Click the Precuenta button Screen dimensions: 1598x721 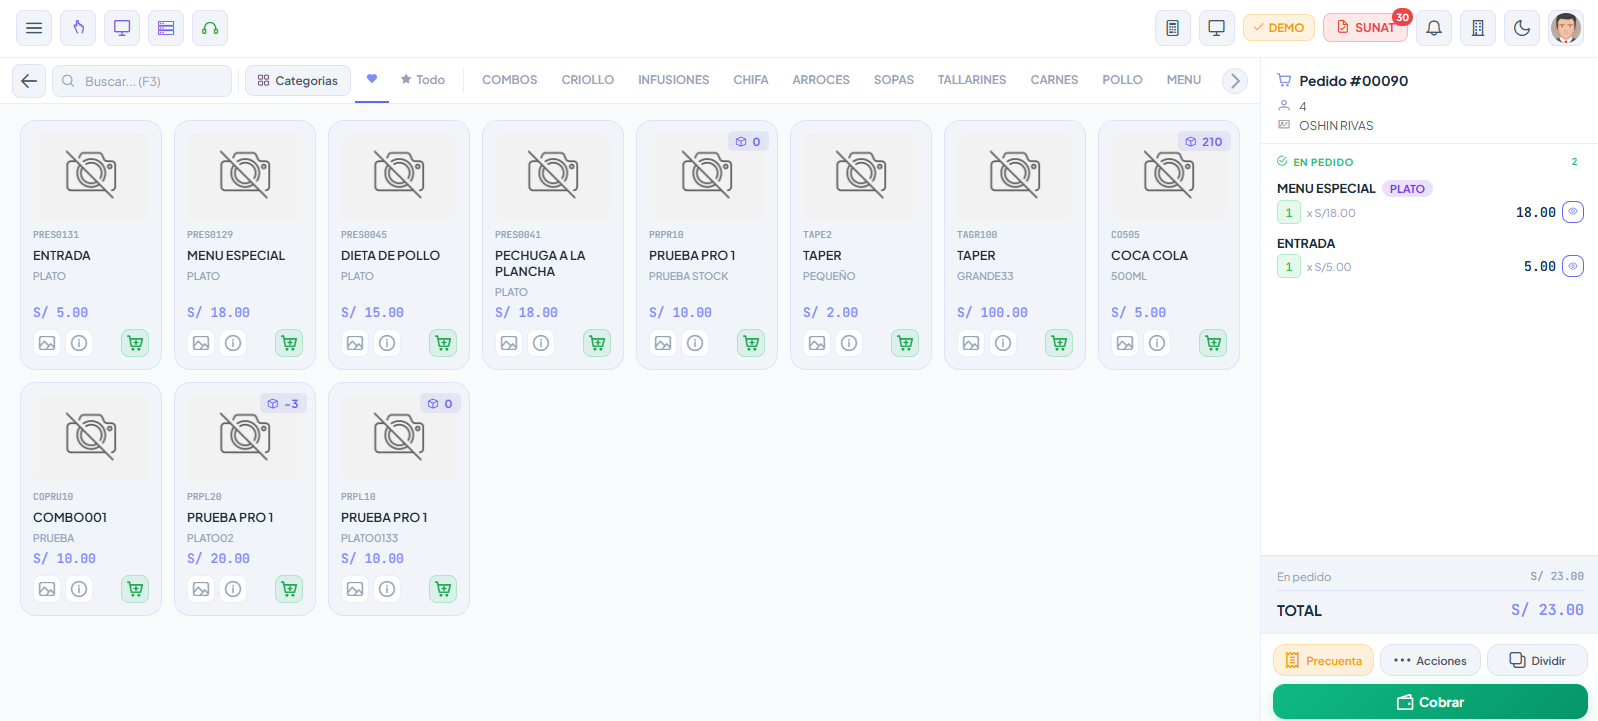tap(1323, 660)
